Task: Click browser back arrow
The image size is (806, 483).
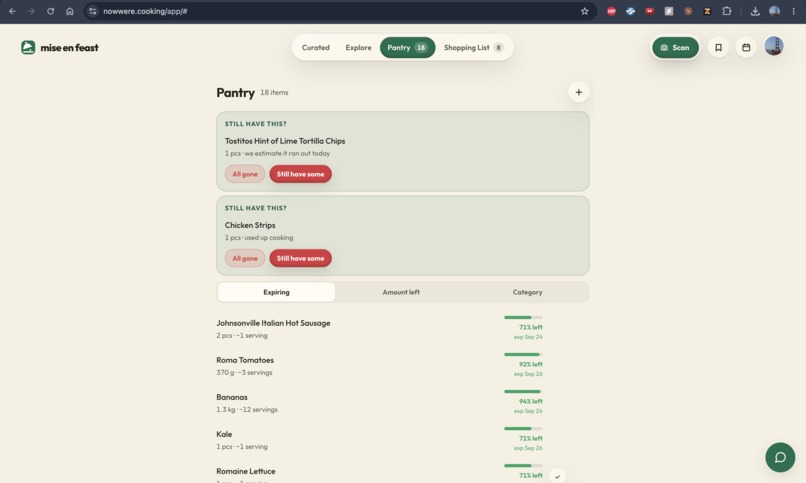Action: 12,11
